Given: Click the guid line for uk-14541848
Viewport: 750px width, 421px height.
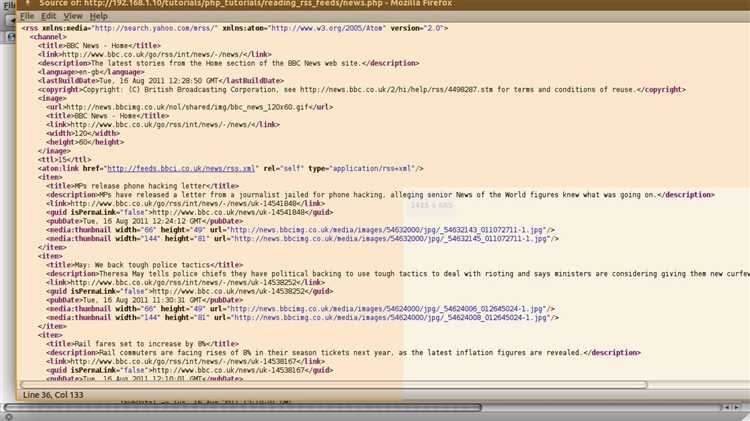Looking at the screenshot, I should pos(190,212).
